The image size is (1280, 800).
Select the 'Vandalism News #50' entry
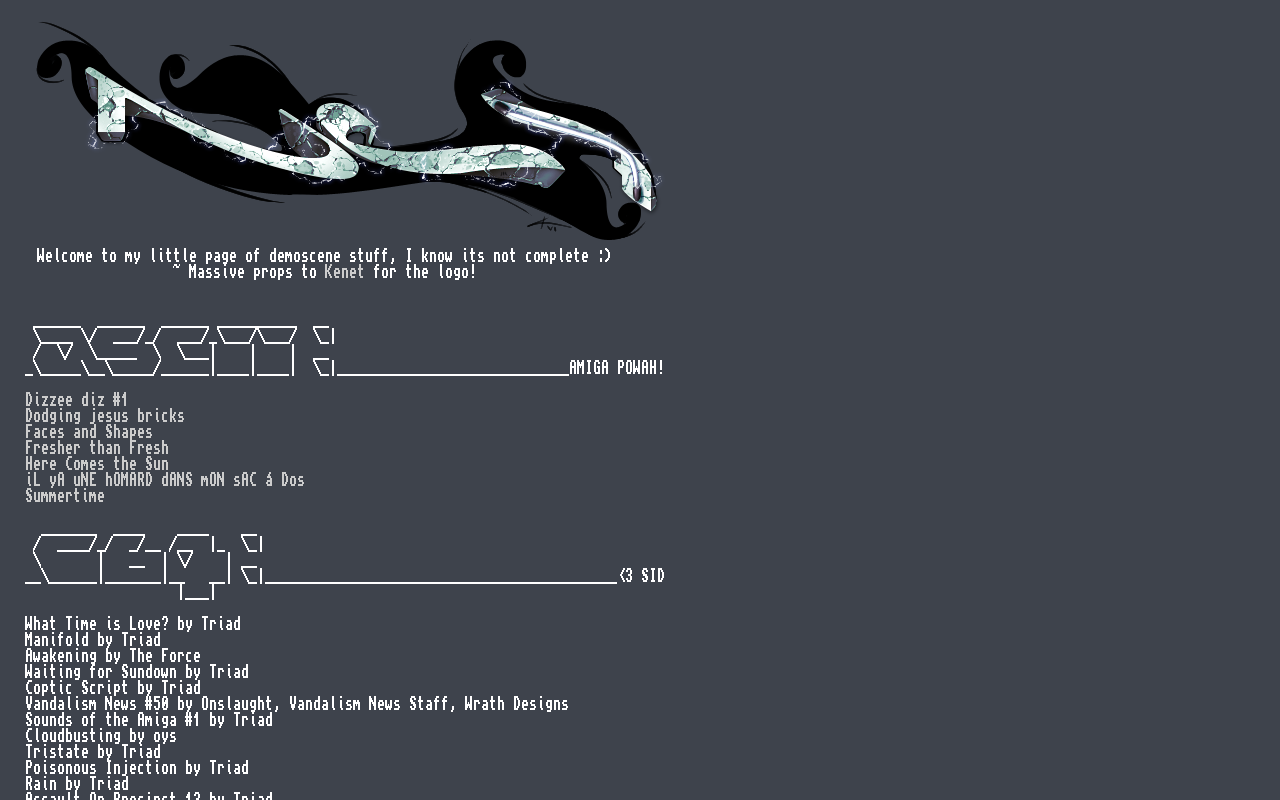pos(297,704)
